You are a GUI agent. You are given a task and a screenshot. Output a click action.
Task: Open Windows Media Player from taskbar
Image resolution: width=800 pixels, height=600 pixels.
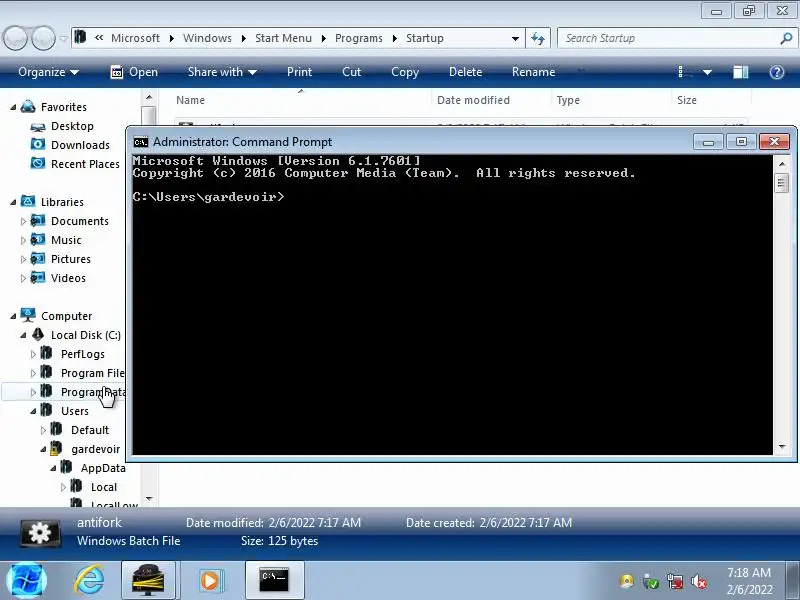click(210, 581)
